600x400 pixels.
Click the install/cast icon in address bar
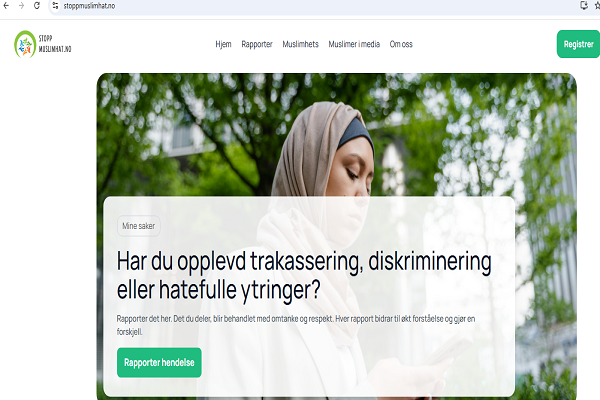tap(583, 5)
